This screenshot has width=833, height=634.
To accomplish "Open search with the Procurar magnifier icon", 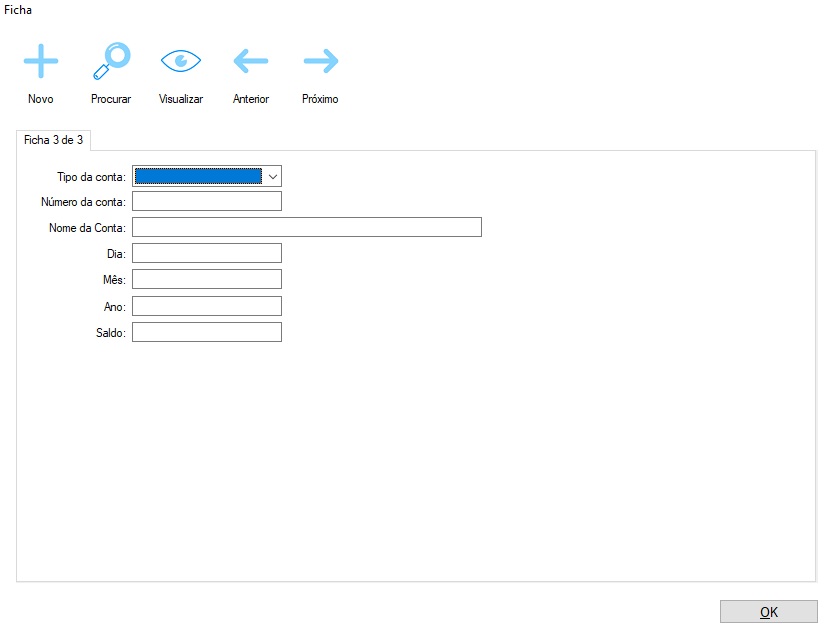I will (111, 61).
